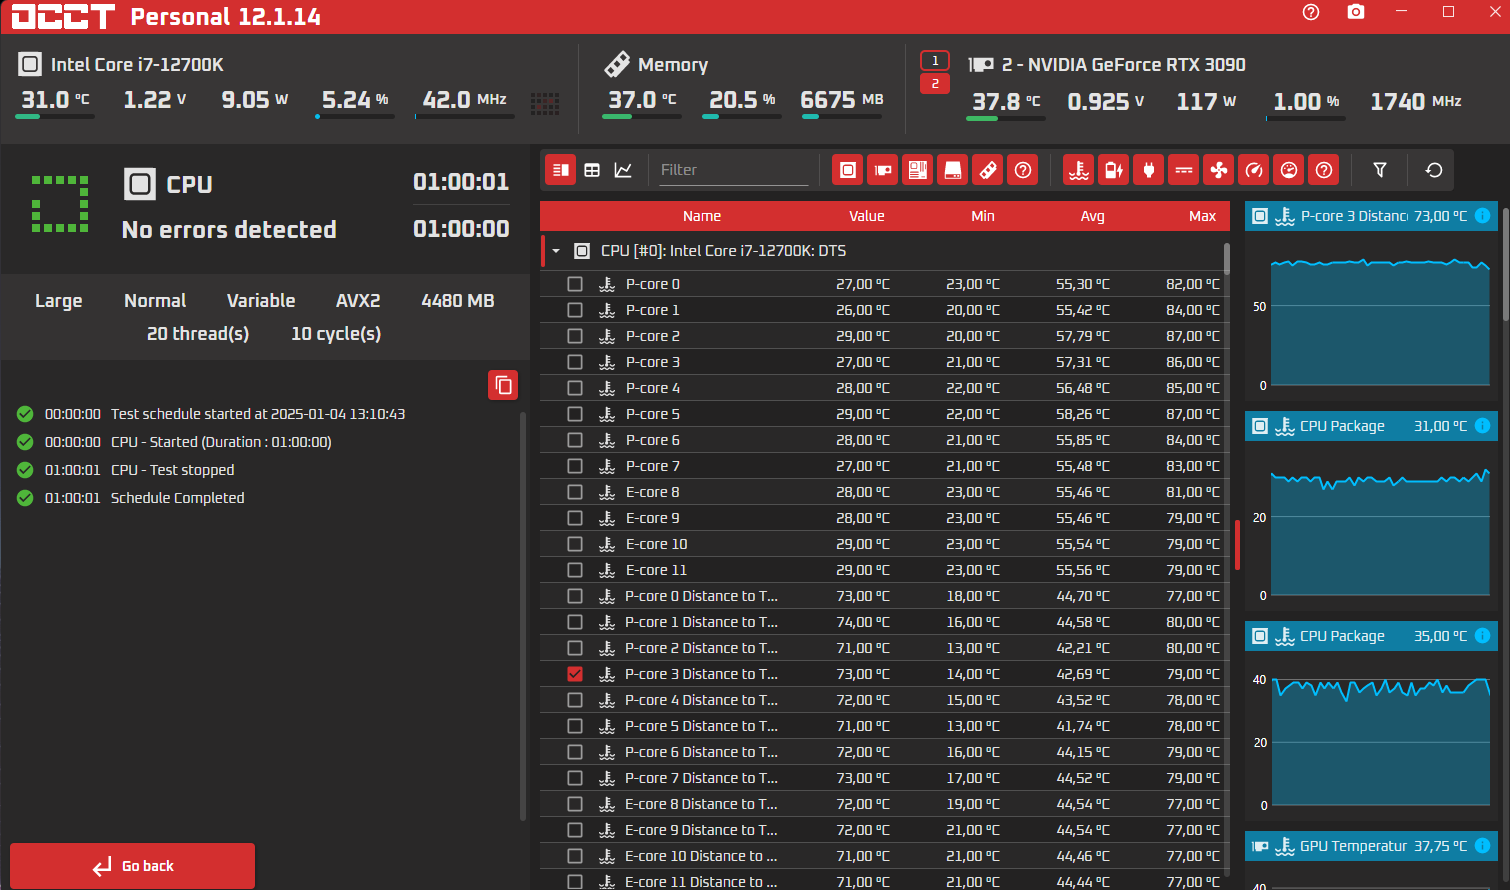This screenshot has height=890, width=1510.
Task: Click the Go back button
Action: point(132,866)
